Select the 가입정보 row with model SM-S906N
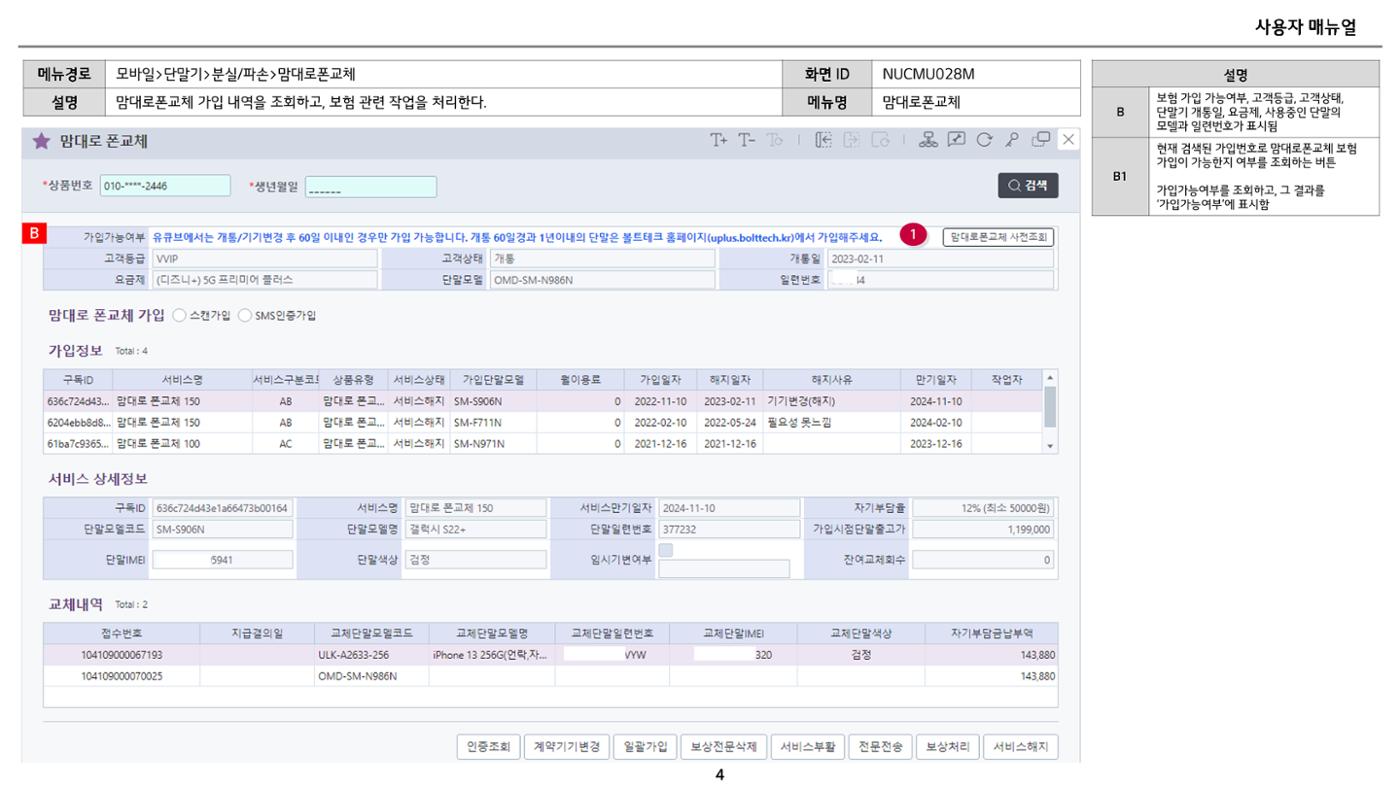Viewport: 1400px width, 788px height. (x=543, y=401)
